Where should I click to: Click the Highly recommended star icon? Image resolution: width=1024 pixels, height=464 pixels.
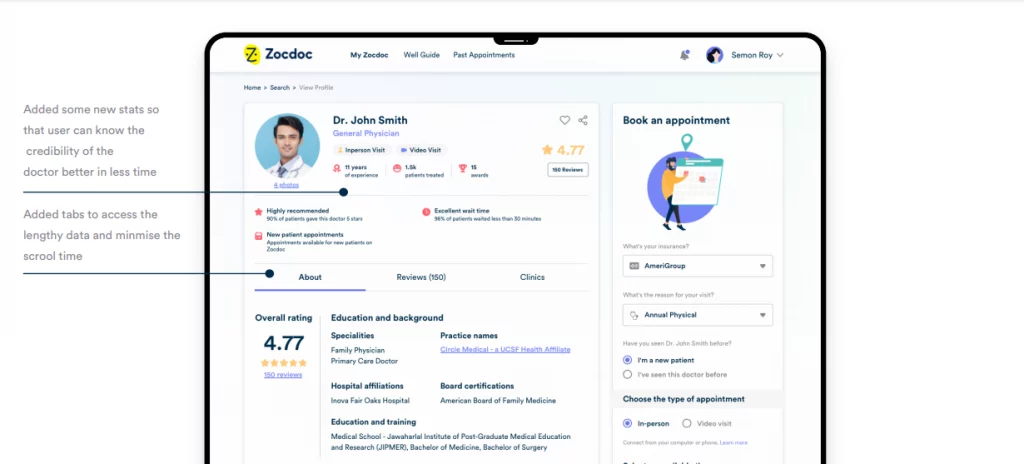click(x=259, y=212)
